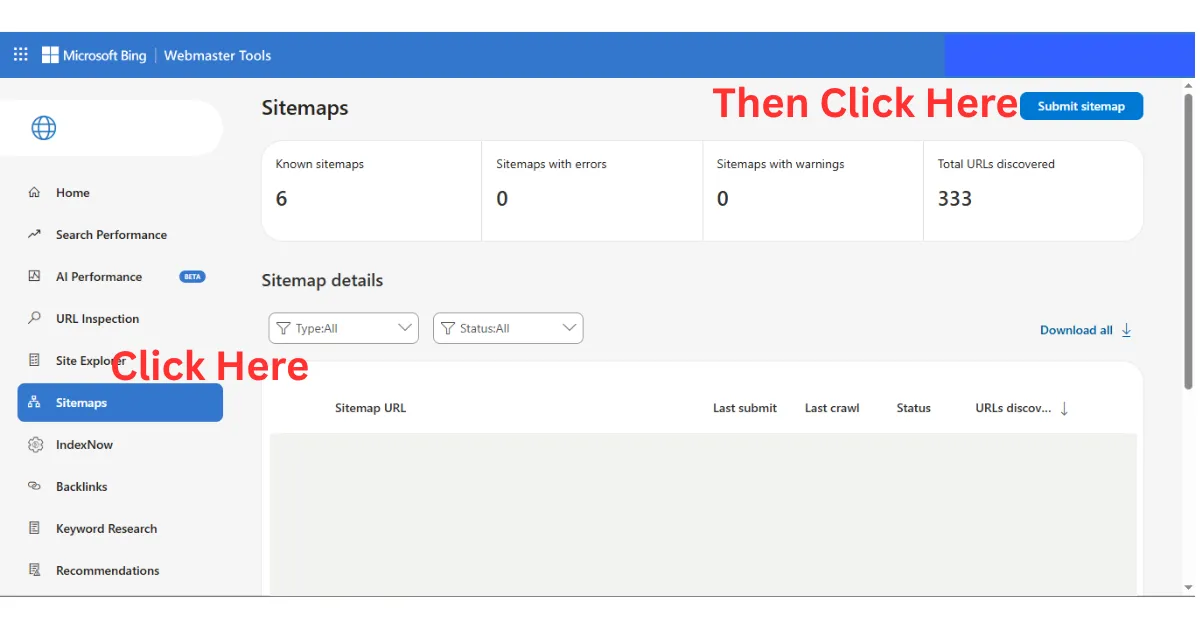The width and height of the screenshot is (1200, 628).
Task: Sort by the Last crawl column header
Action: (x=832, y=408)
